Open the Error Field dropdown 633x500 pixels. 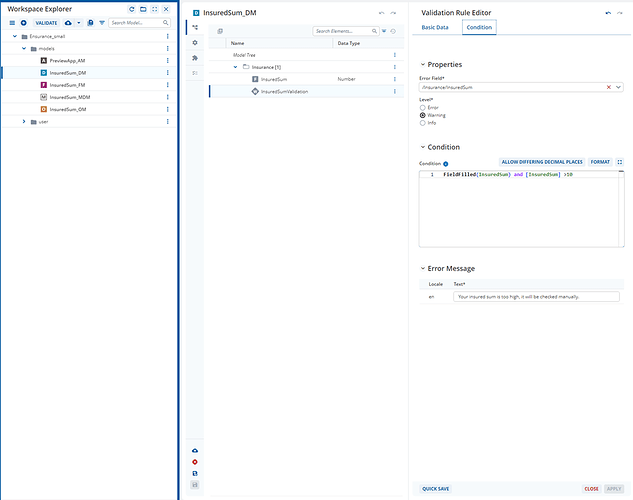618,87
